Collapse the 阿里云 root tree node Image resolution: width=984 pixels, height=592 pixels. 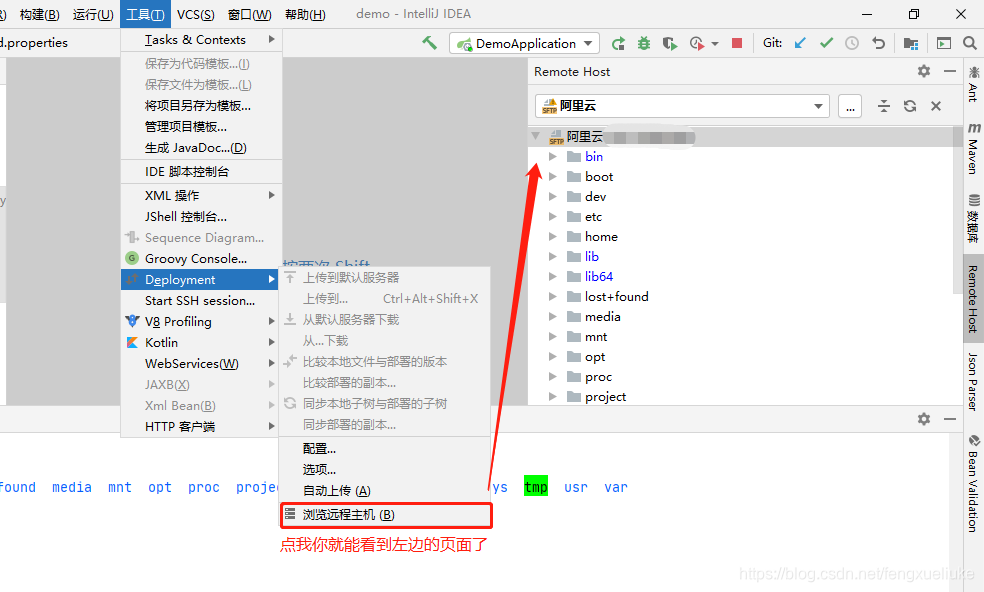pyautogui.click(x=535, y=136)
